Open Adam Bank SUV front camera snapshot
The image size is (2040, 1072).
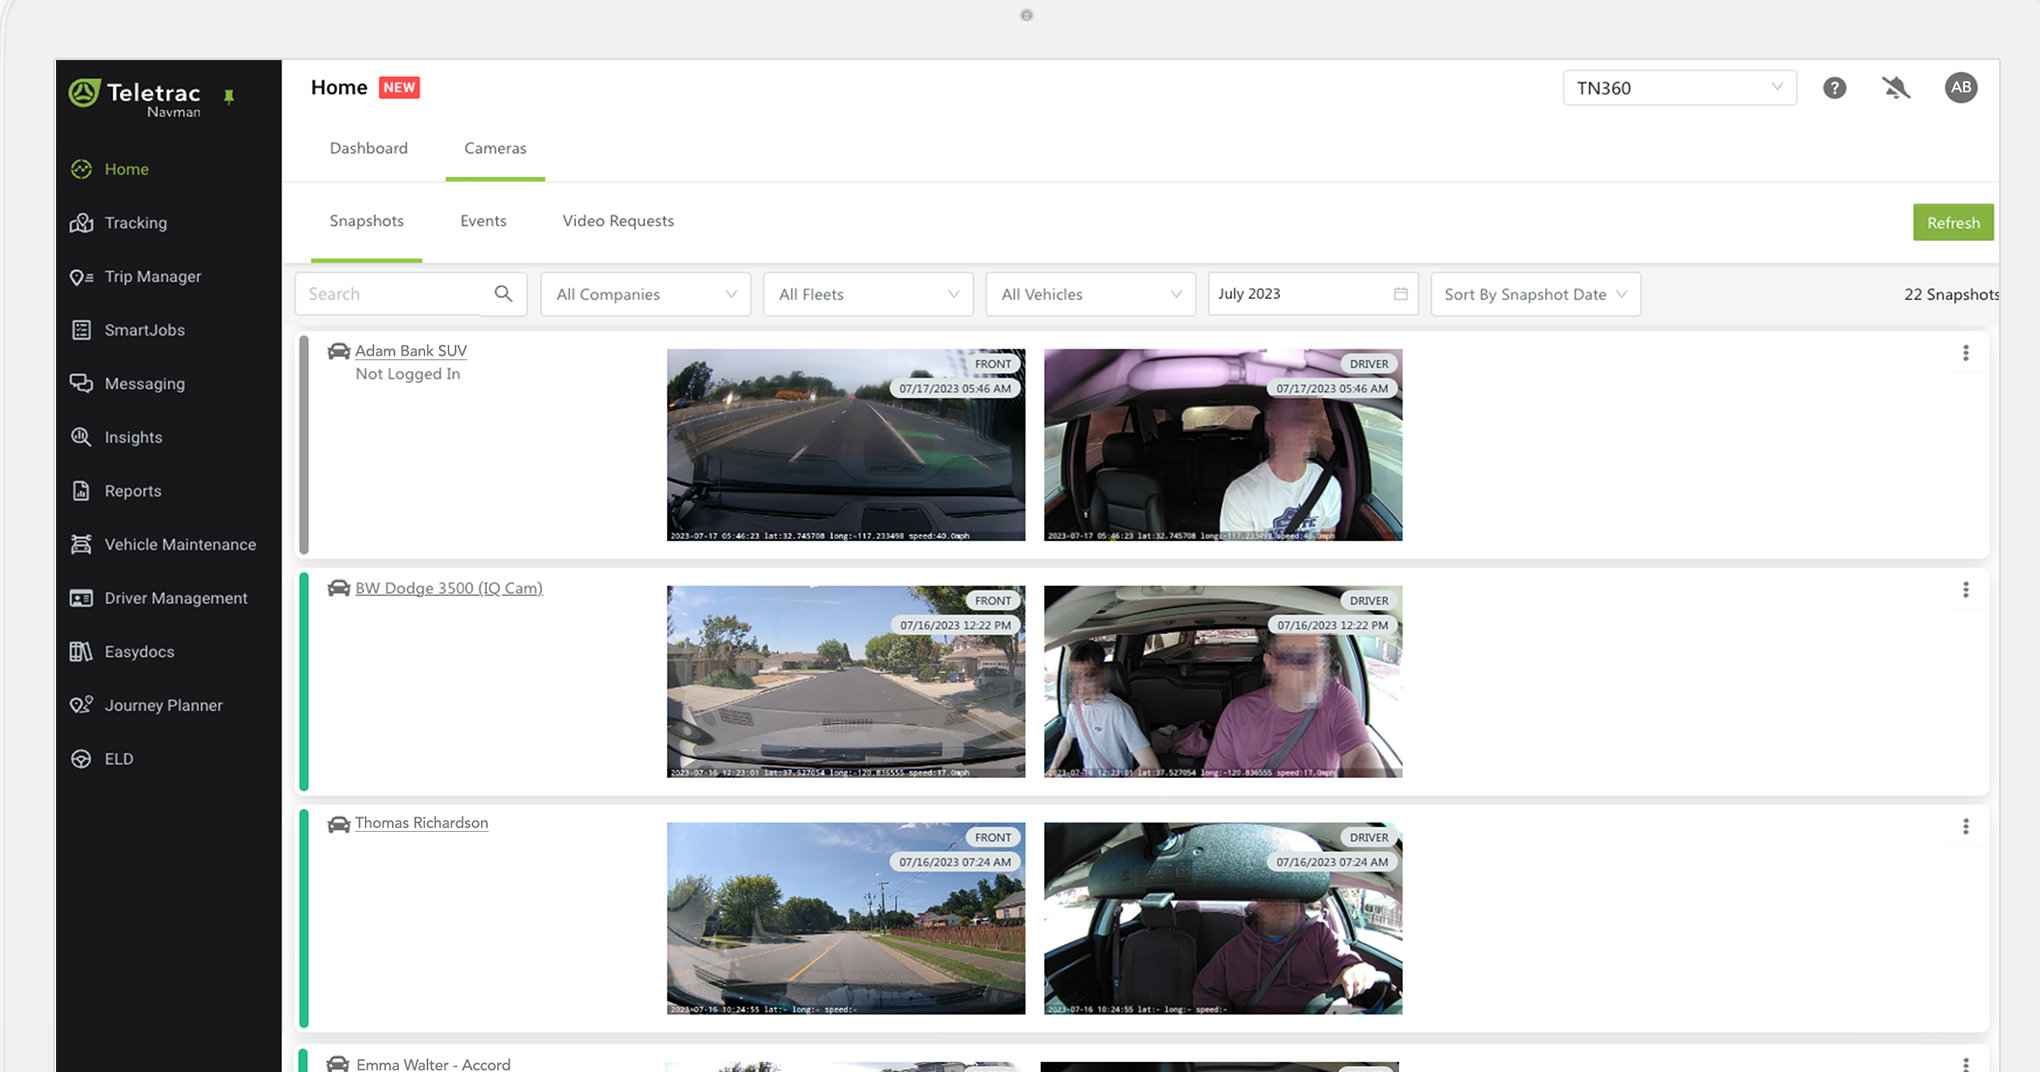846,445
